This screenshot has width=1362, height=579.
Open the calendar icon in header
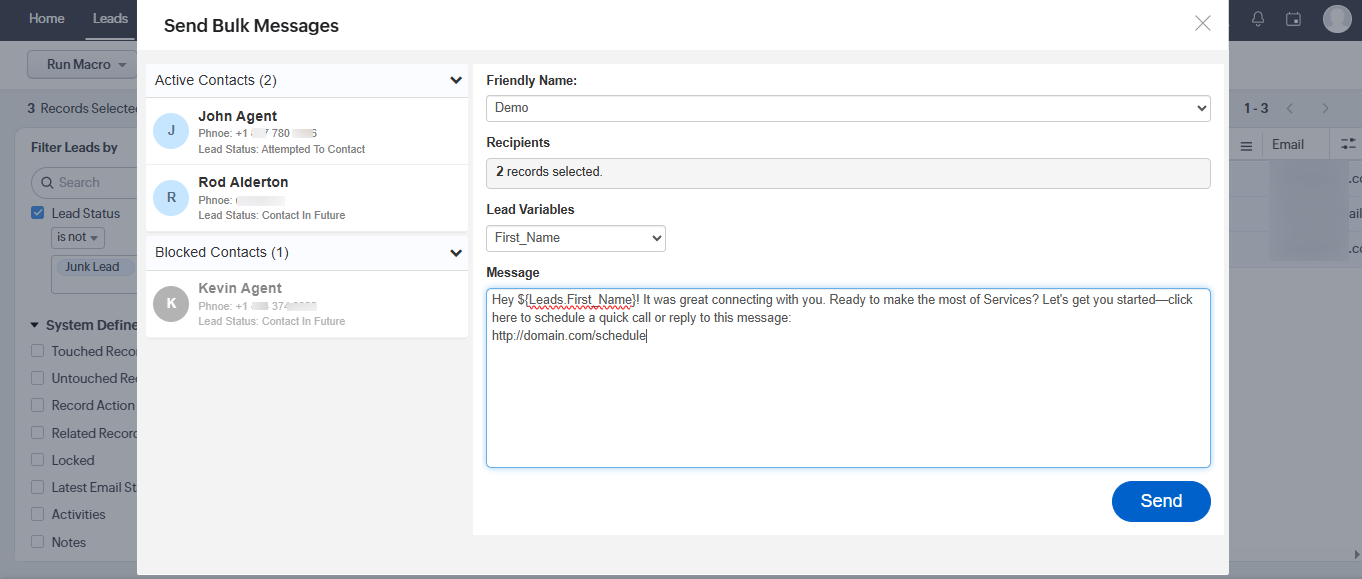click(x=1293, y=19)
